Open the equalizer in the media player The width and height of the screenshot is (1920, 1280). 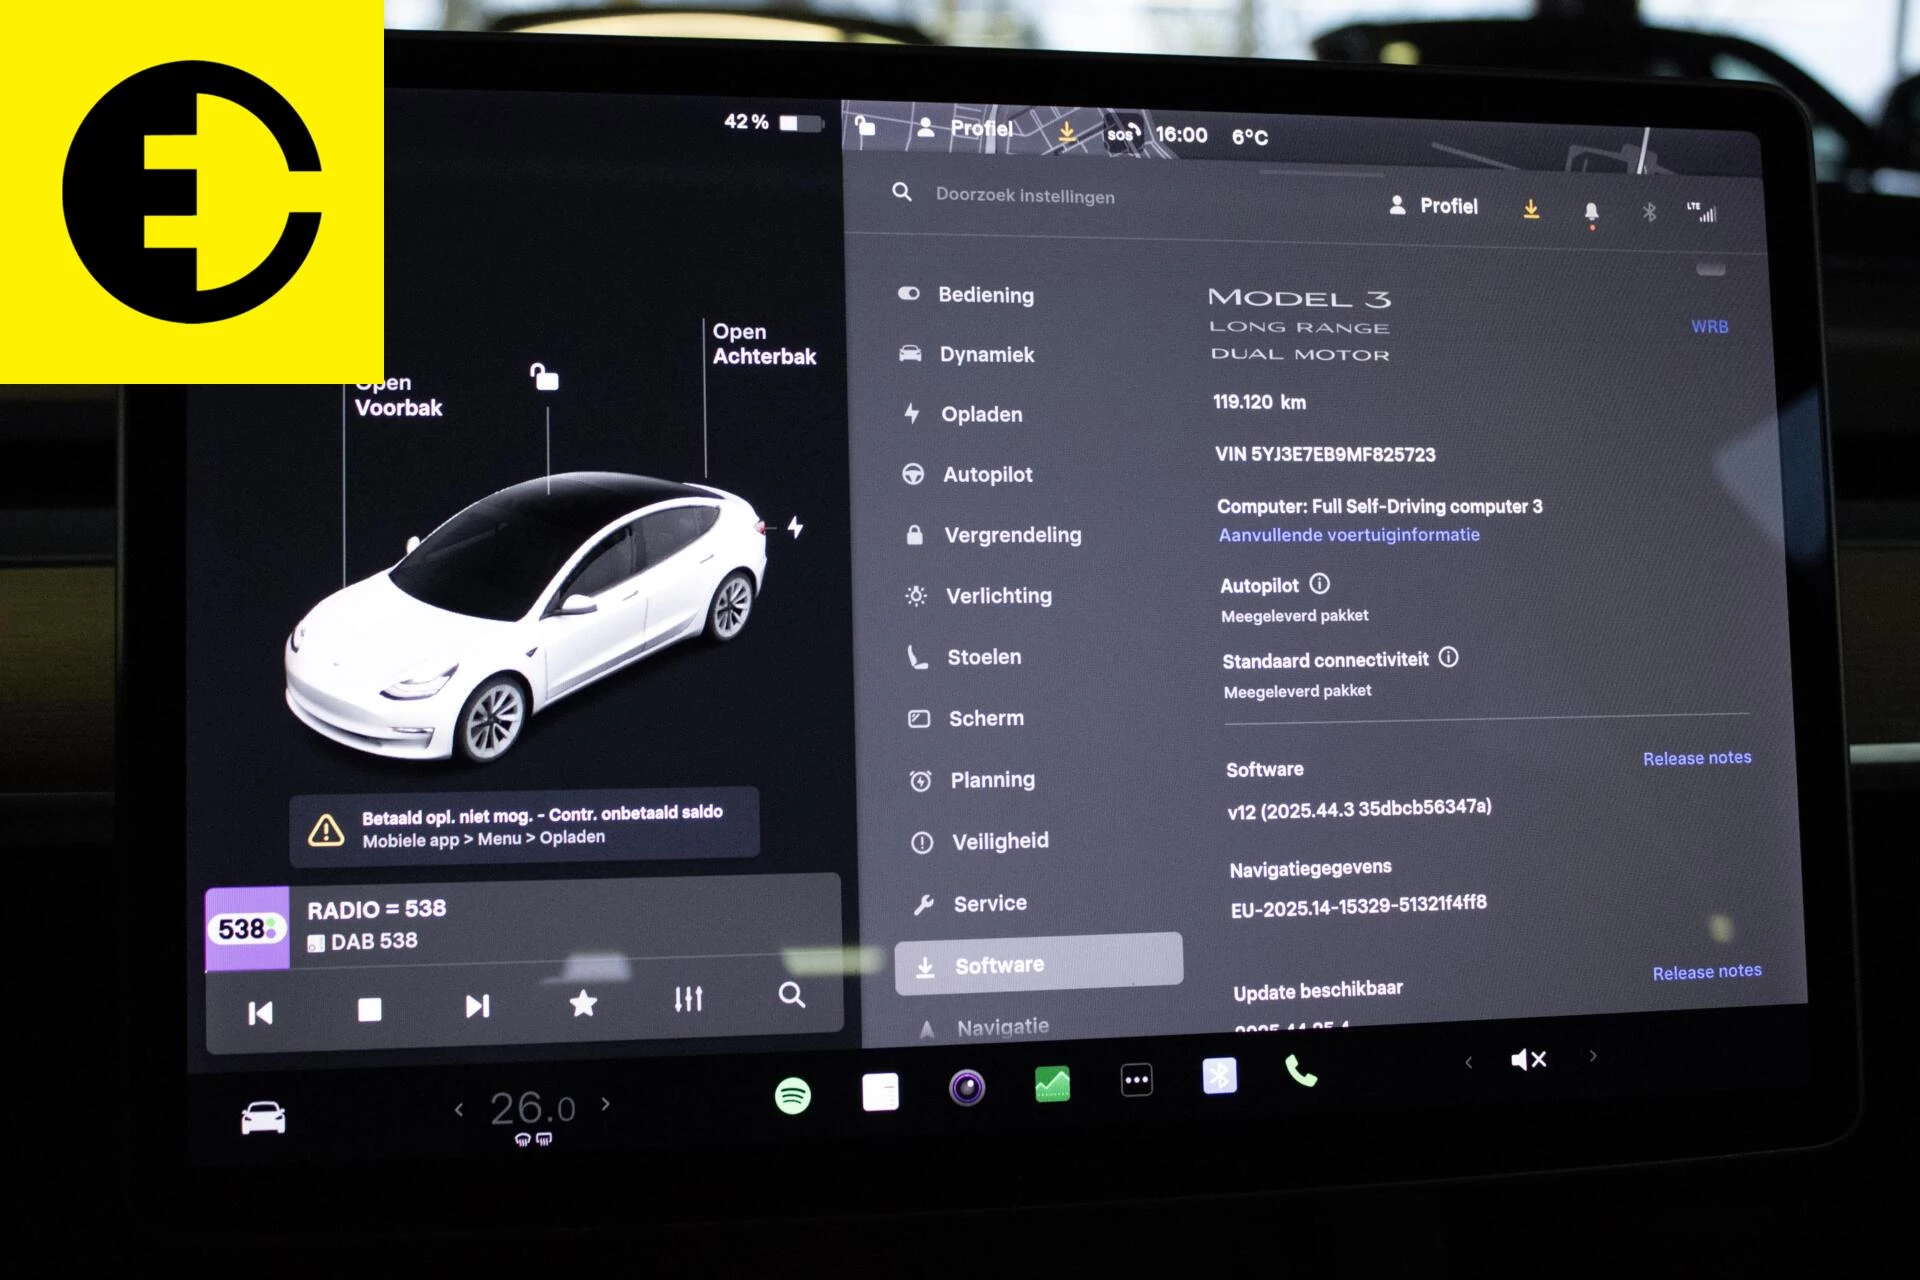pos(689,998)
